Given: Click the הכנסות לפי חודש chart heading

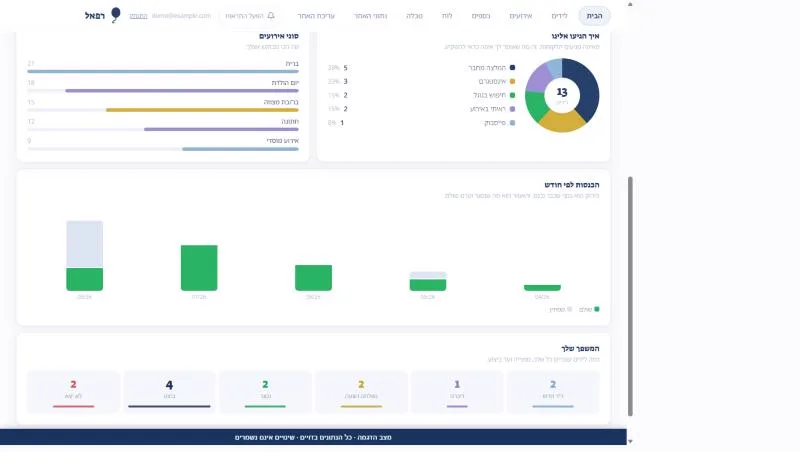Looking at the screenshot, I should coord(571,185).
